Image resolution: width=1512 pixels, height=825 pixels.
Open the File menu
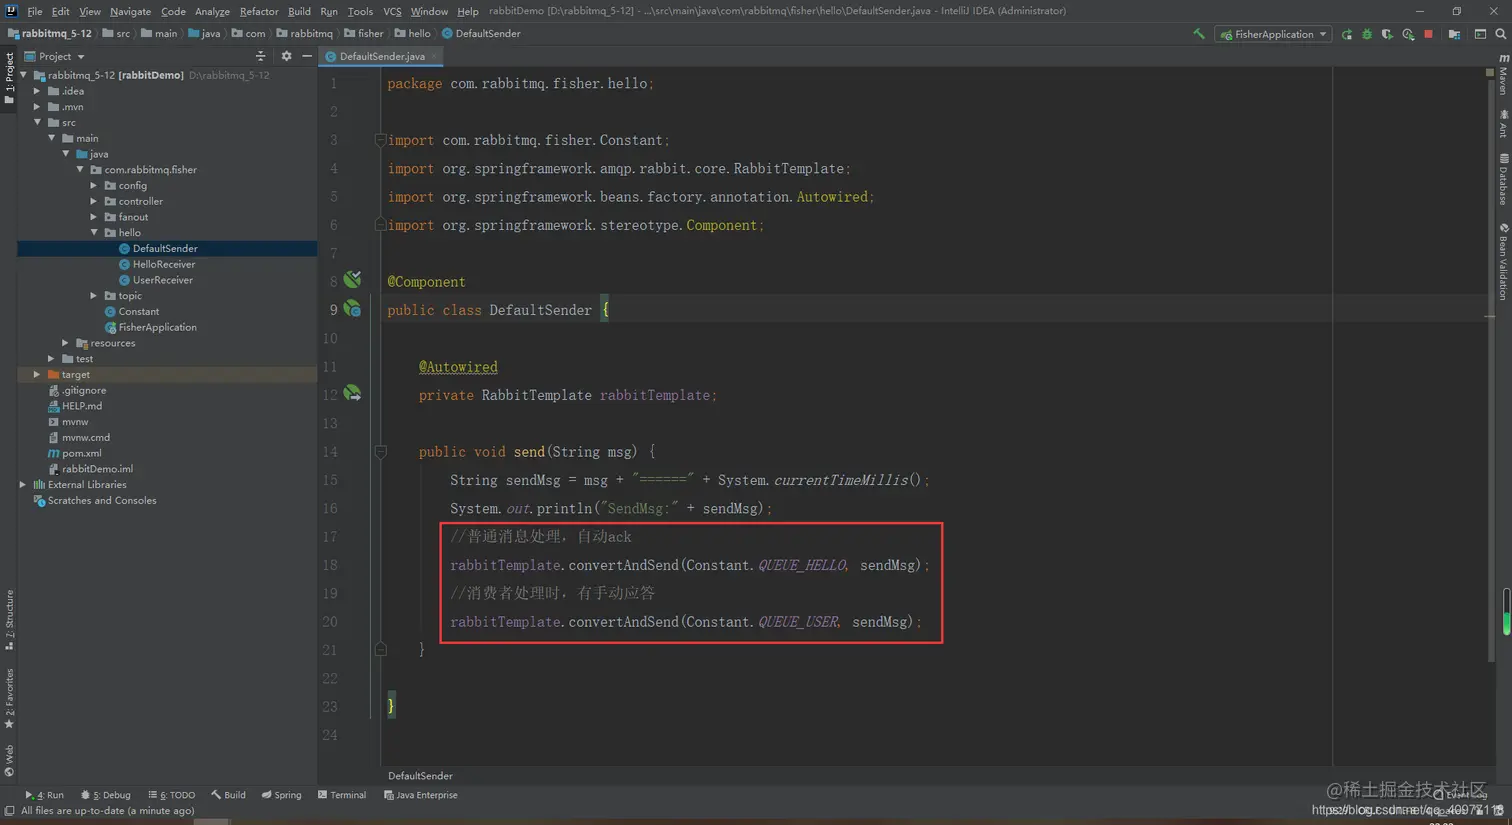(35, 11)
